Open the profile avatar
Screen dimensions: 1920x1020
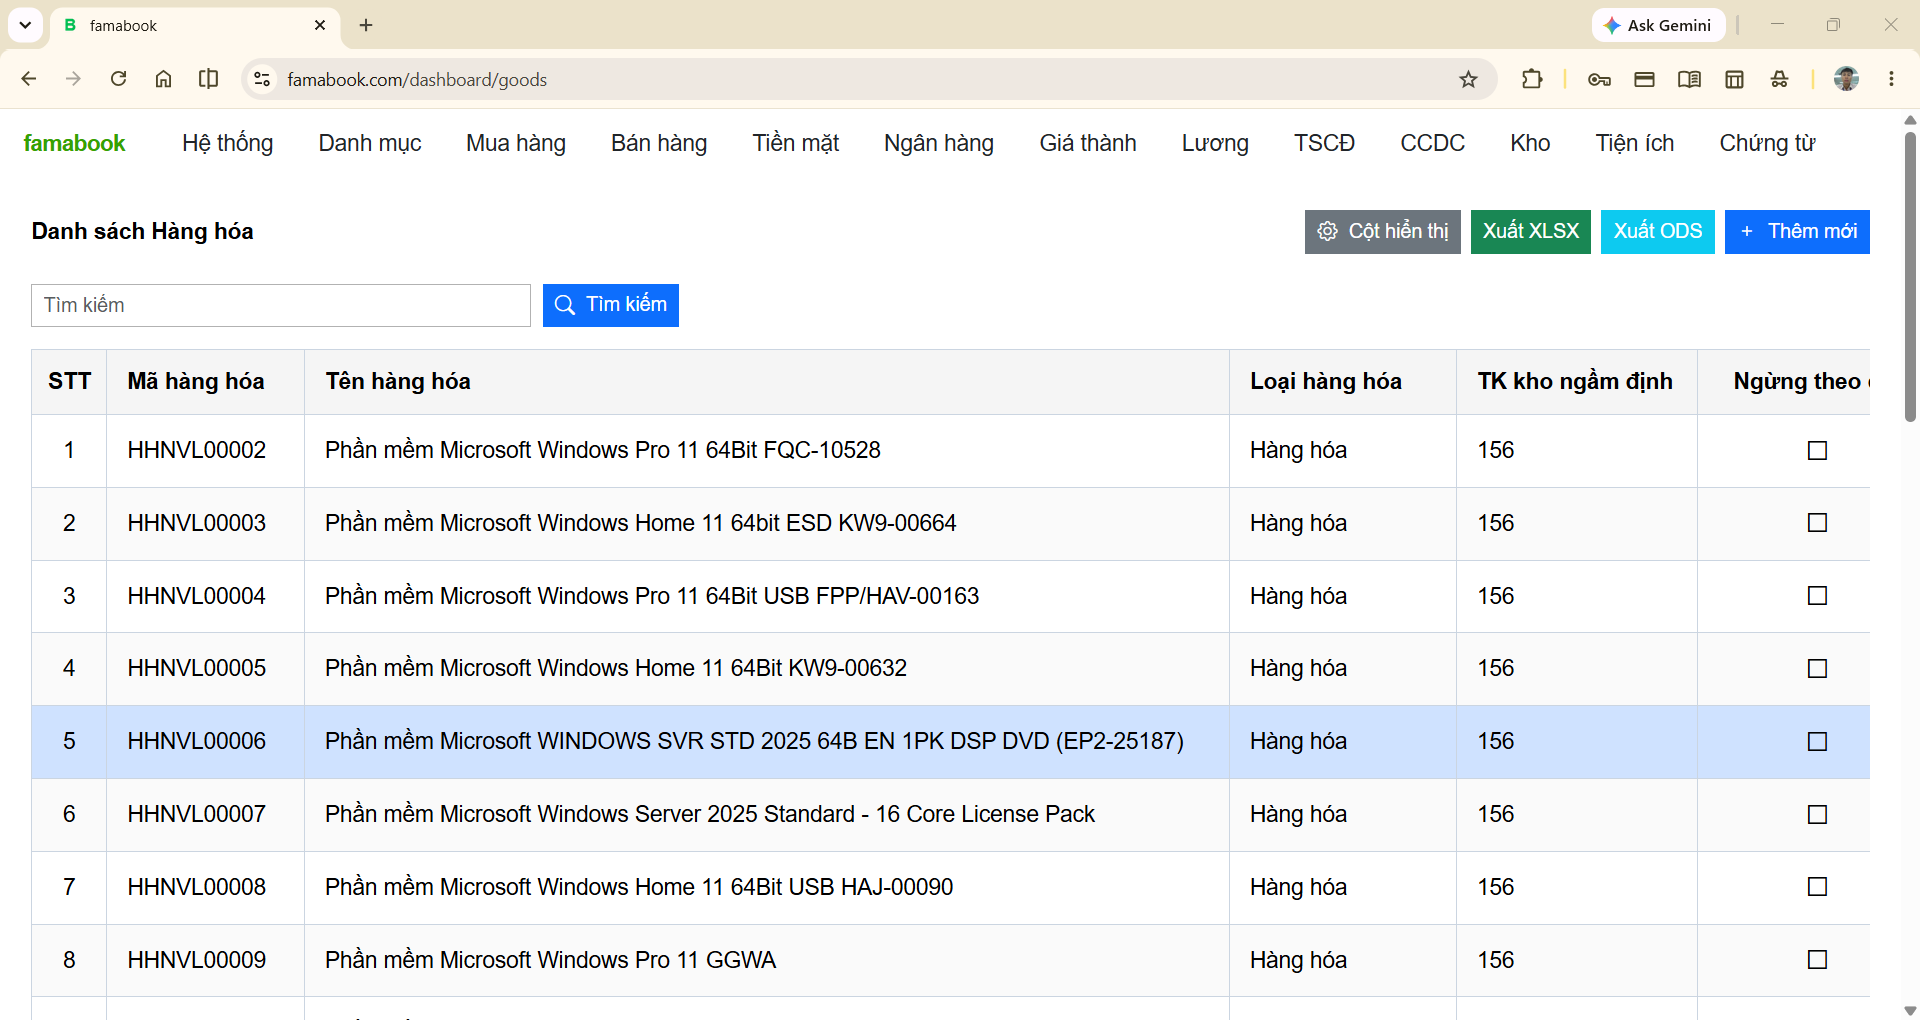1846,79
